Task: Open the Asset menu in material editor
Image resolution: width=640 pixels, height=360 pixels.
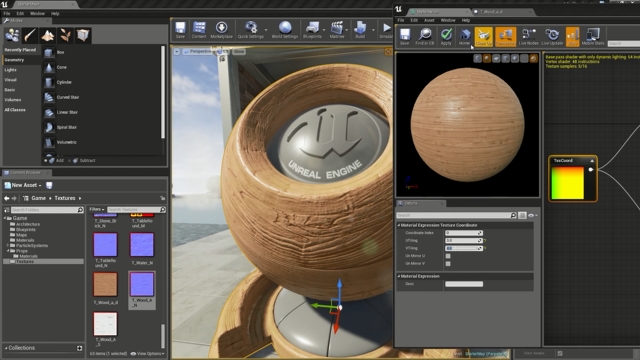Action: (429, 20)
